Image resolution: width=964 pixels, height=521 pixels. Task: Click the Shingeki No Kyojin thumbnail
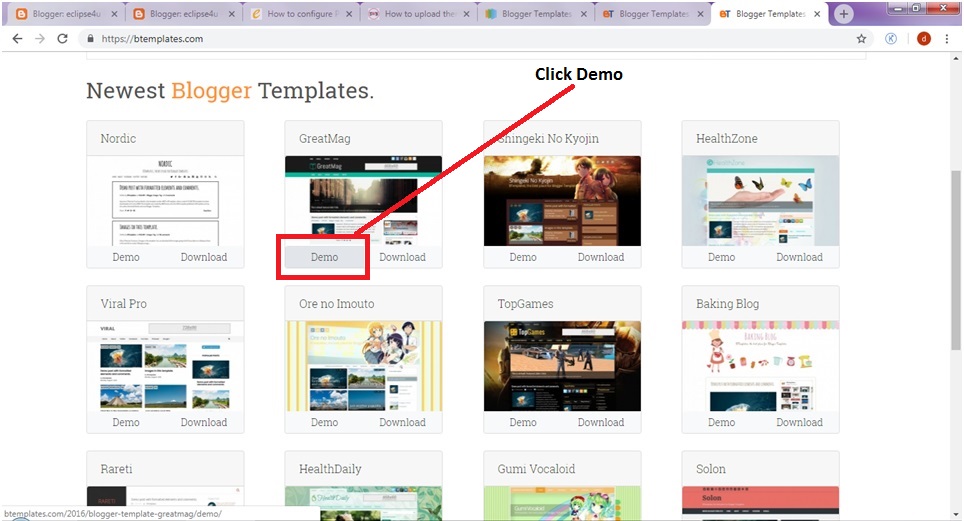563,201
